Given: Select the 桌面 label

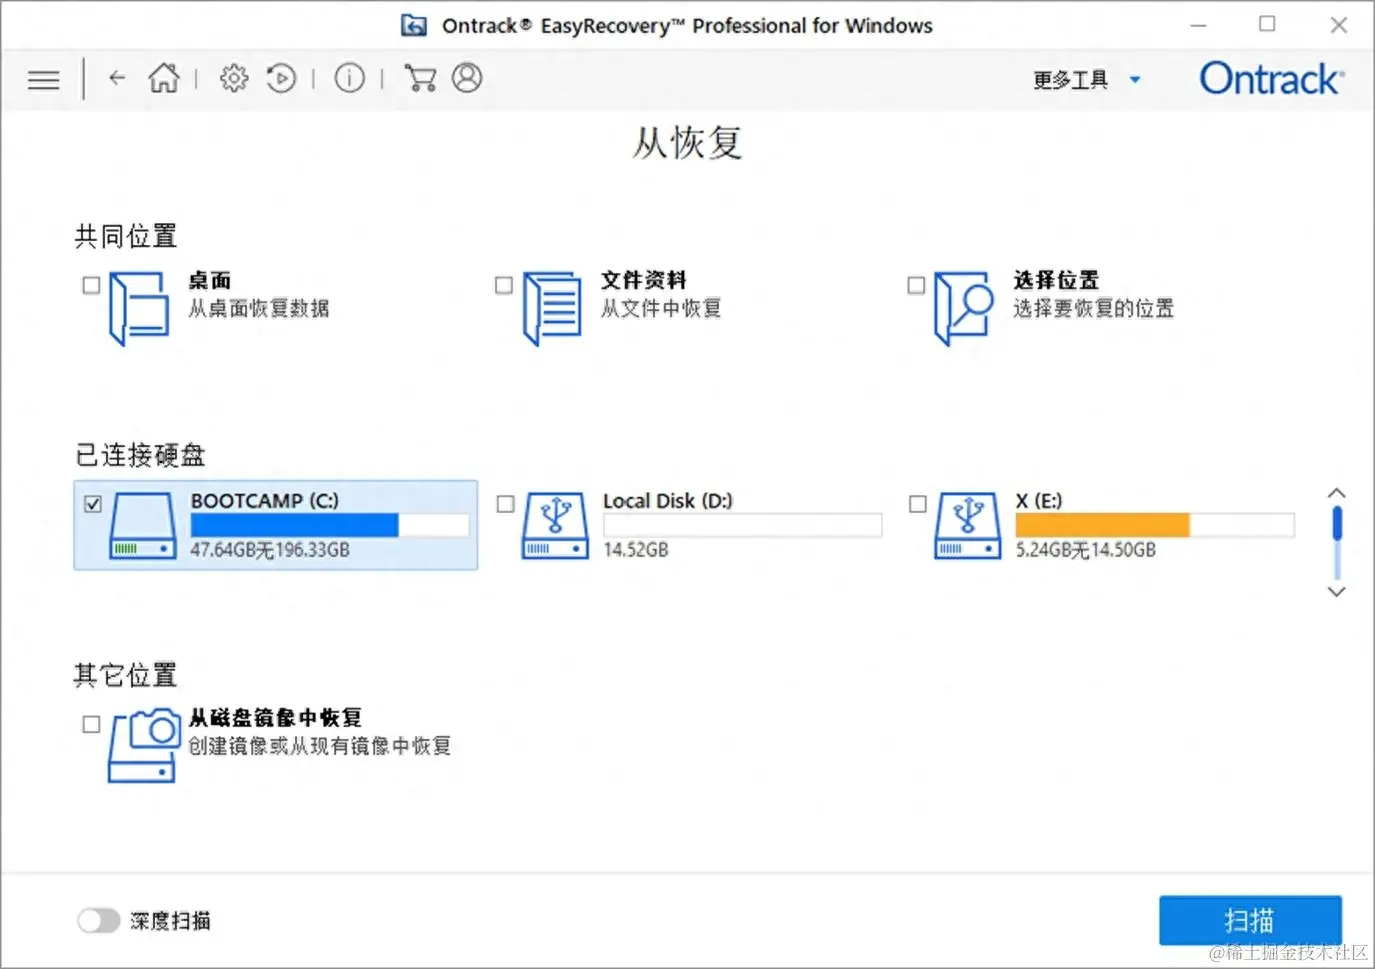Looking at the screenshot, I should tap(210, 281).
